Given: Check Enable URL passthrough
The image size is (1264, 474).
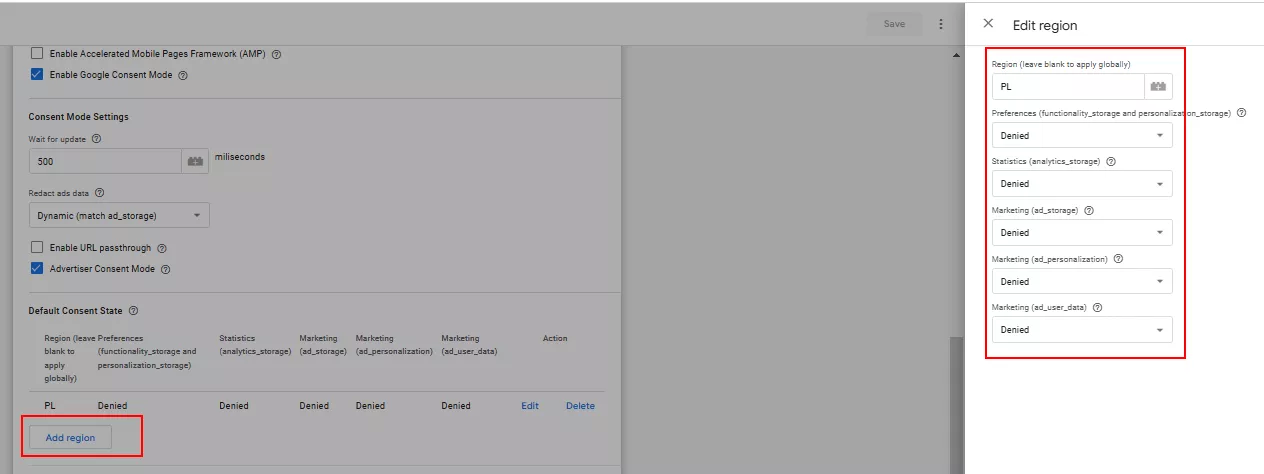Looking at the screenshot, I should click(x=37, y=248).
